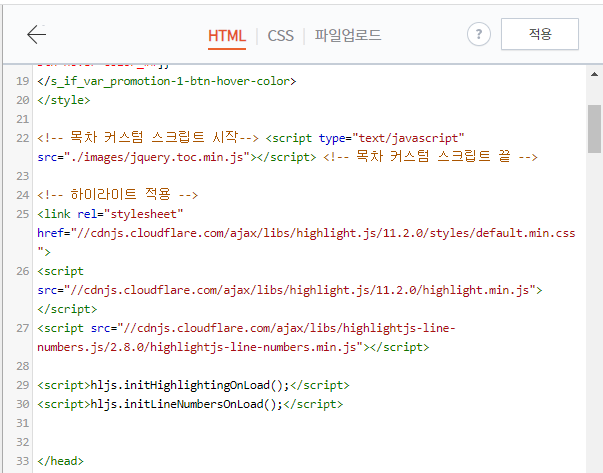Screen dimensions: 603x473
Task: Click line number 19 in the gutter
Action: [x=23, y=81]
